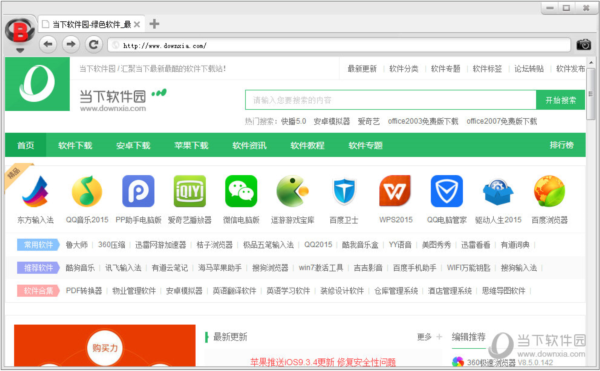This screenshot has height=371, width=600.
Task: Open the QQ2015 link
Action: point(318,244)
